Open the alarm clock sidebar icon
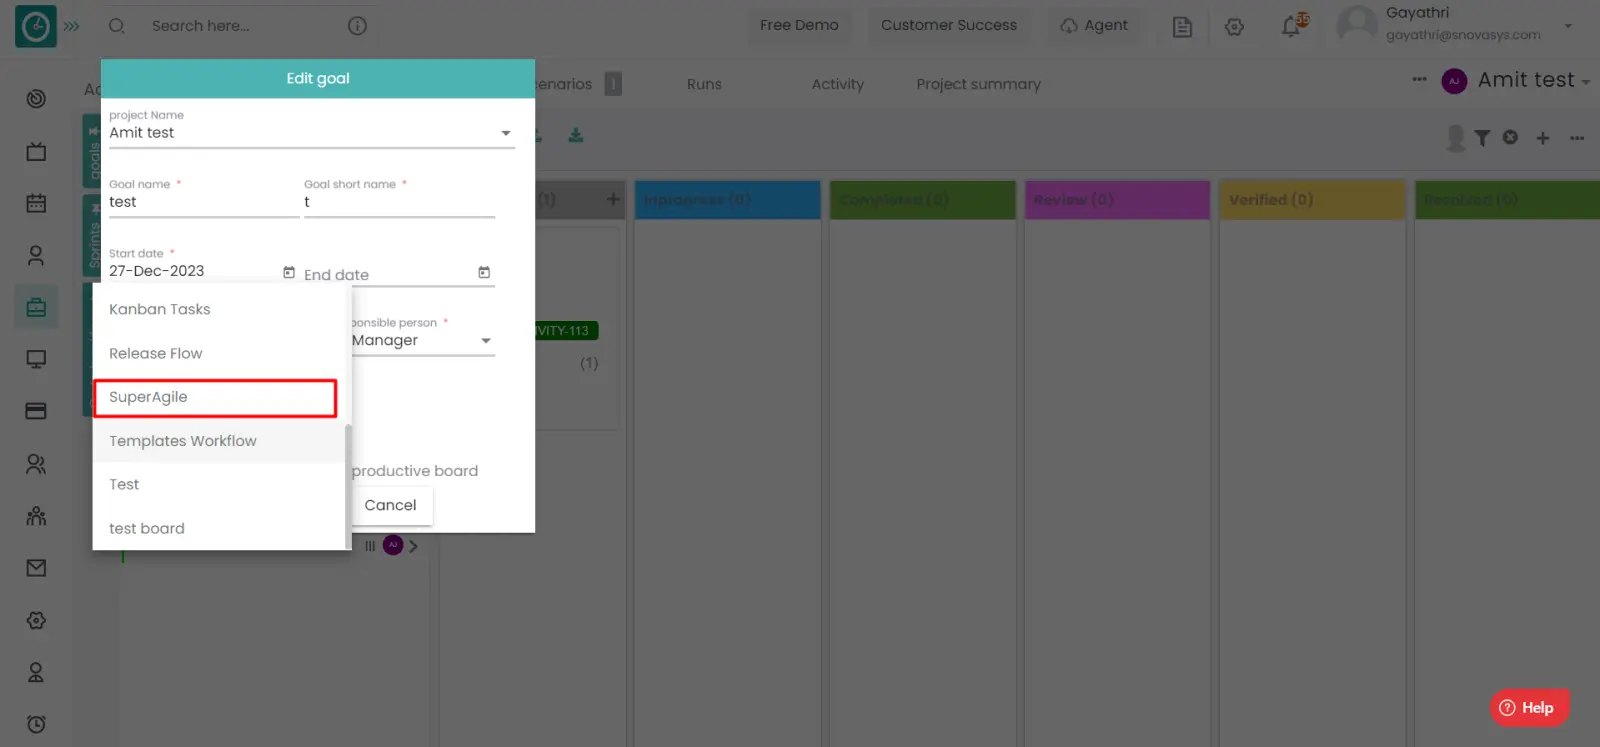The width and height of the screenshot is (1600, 747). click(x=36, y=724)
